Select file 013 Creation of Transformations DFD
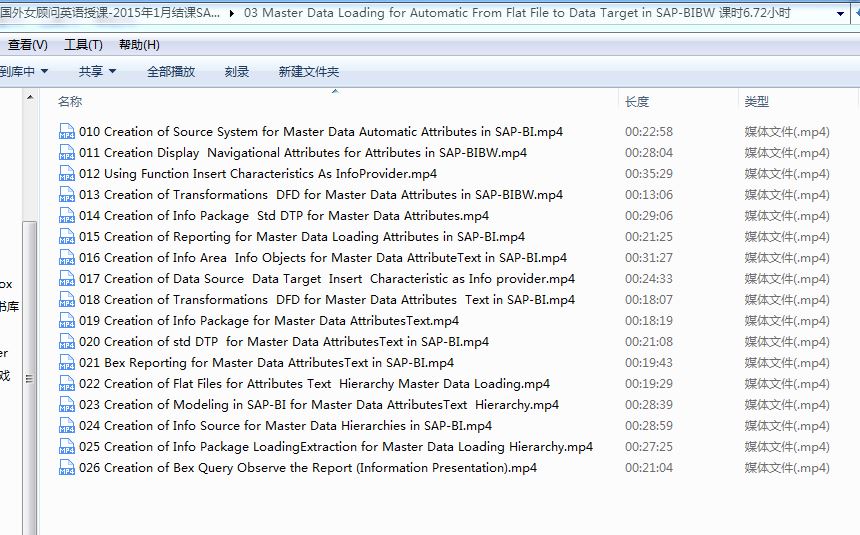This screenshot has height=535, width=860. [321, 195]
